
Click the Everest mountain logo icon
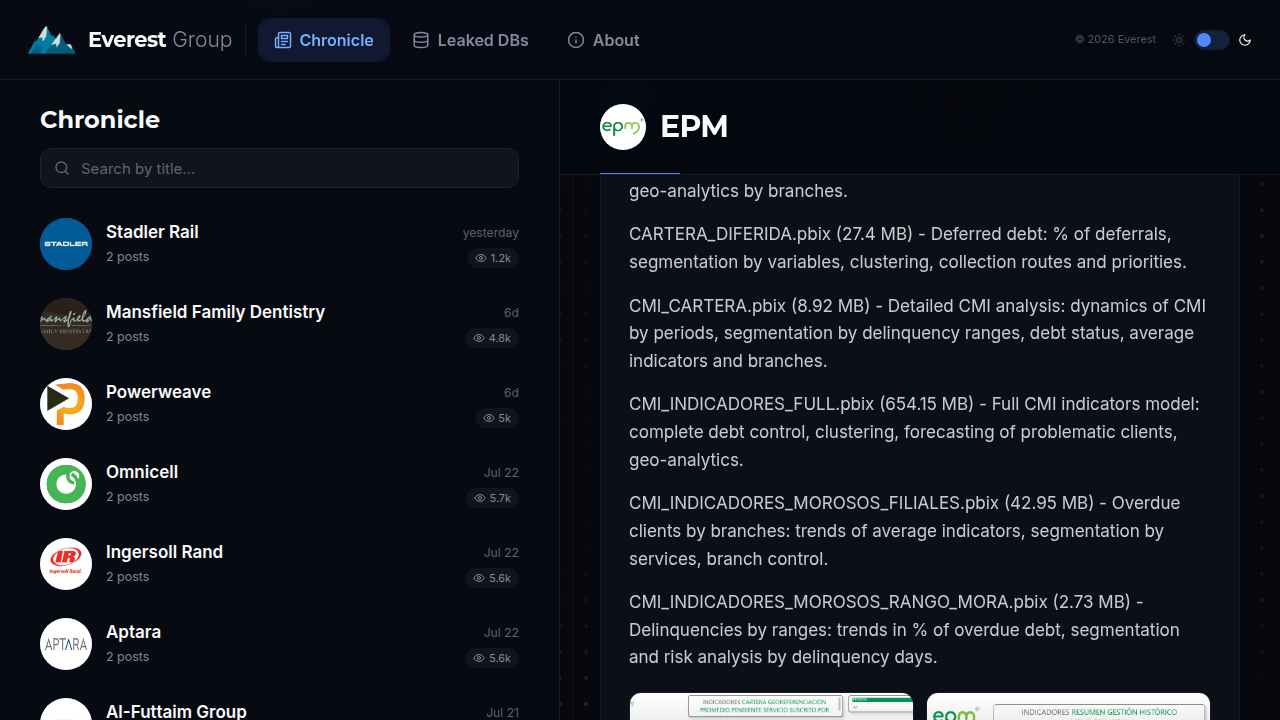point(52,40)
